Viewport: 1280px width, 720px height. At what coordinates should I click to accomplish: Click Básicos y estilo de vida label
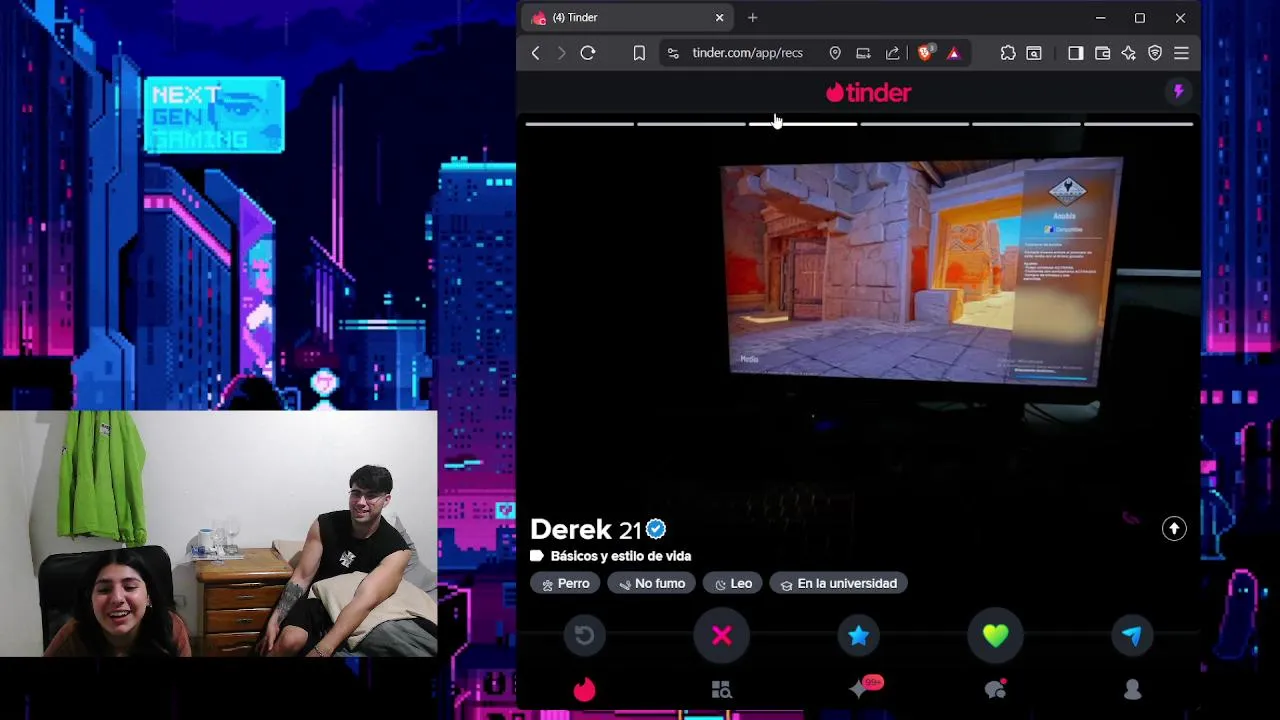tap(620, 556)
